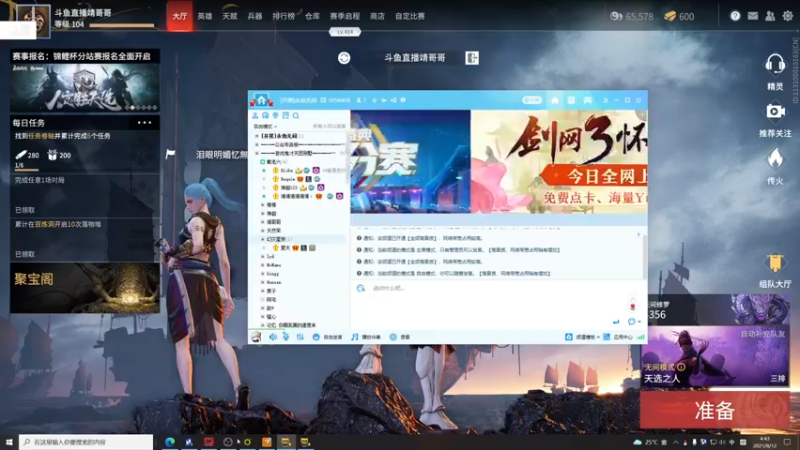Click the gold ingot 600 currency

tap(679, 16)
